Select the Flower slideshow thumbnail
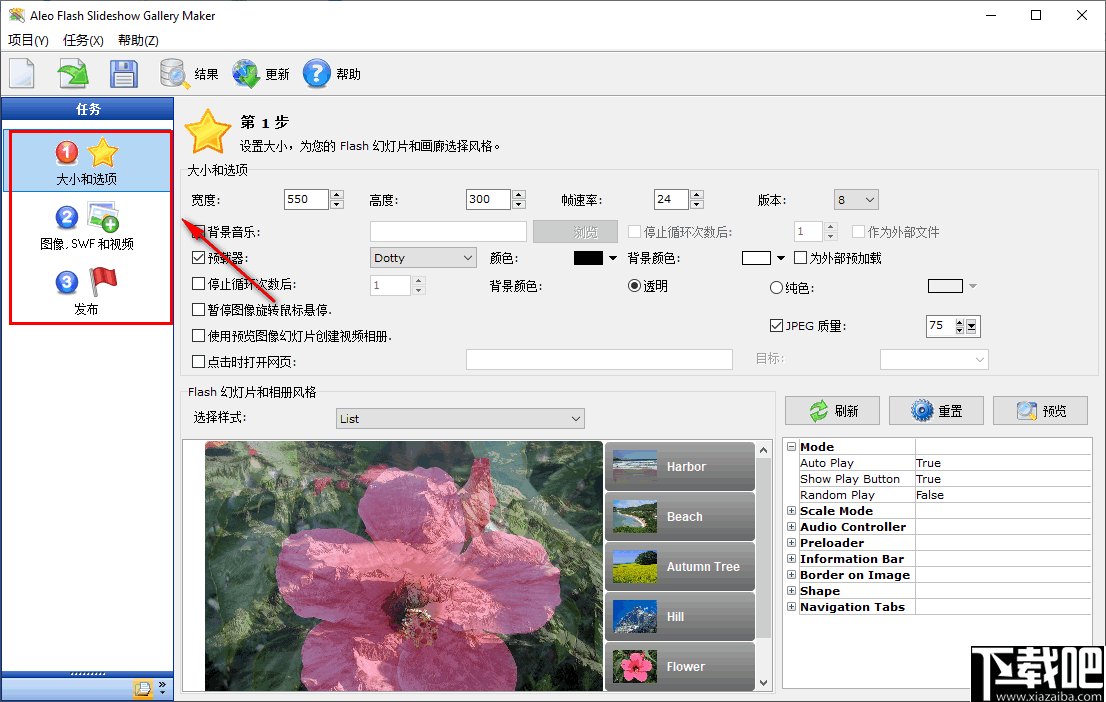1106x702 pixels. [679, 666]
